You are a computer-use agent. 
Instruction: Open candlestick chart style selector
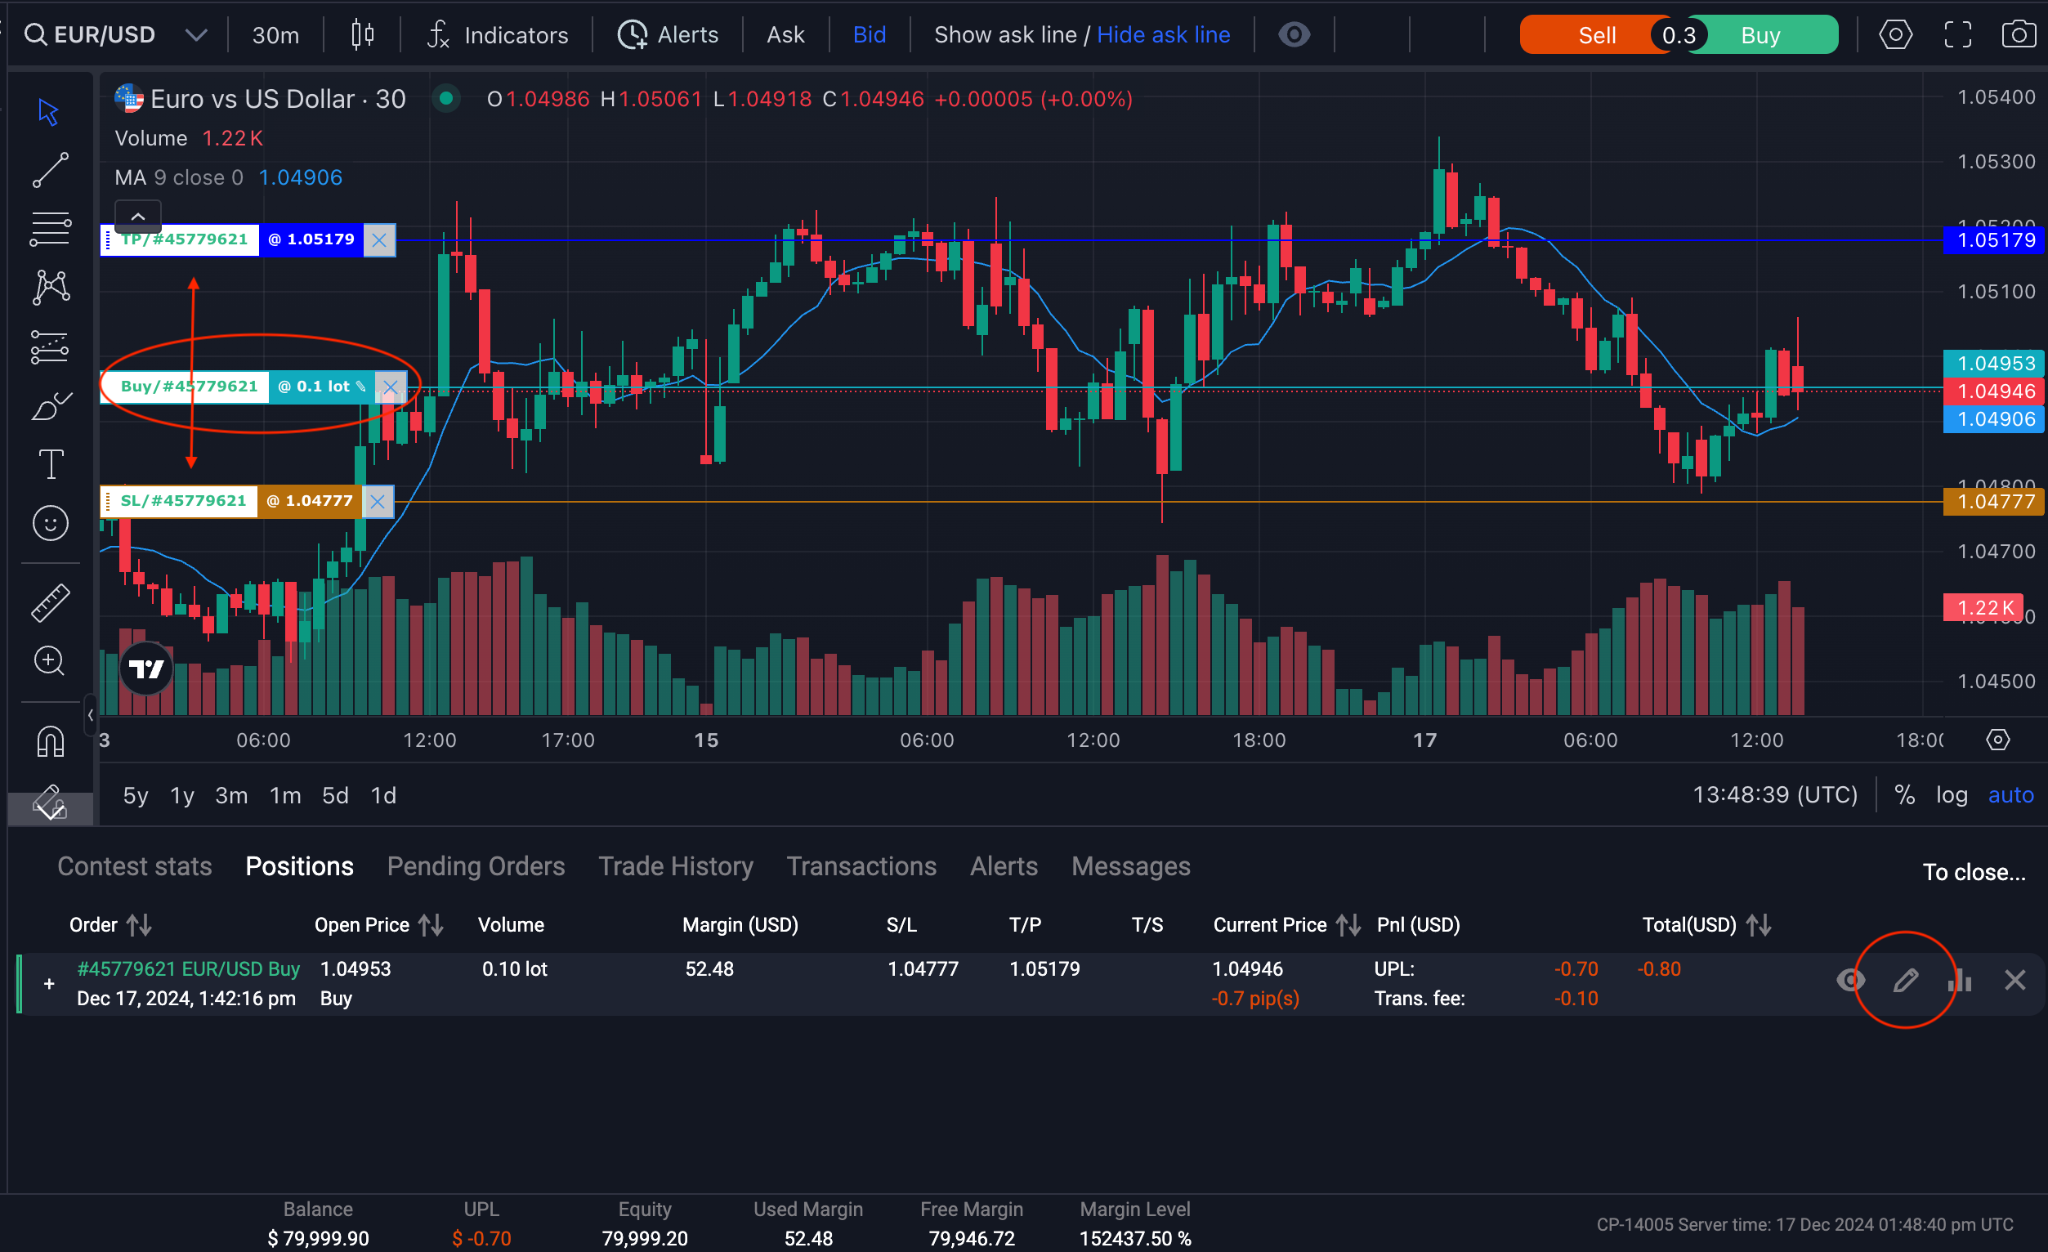point(362,35)
